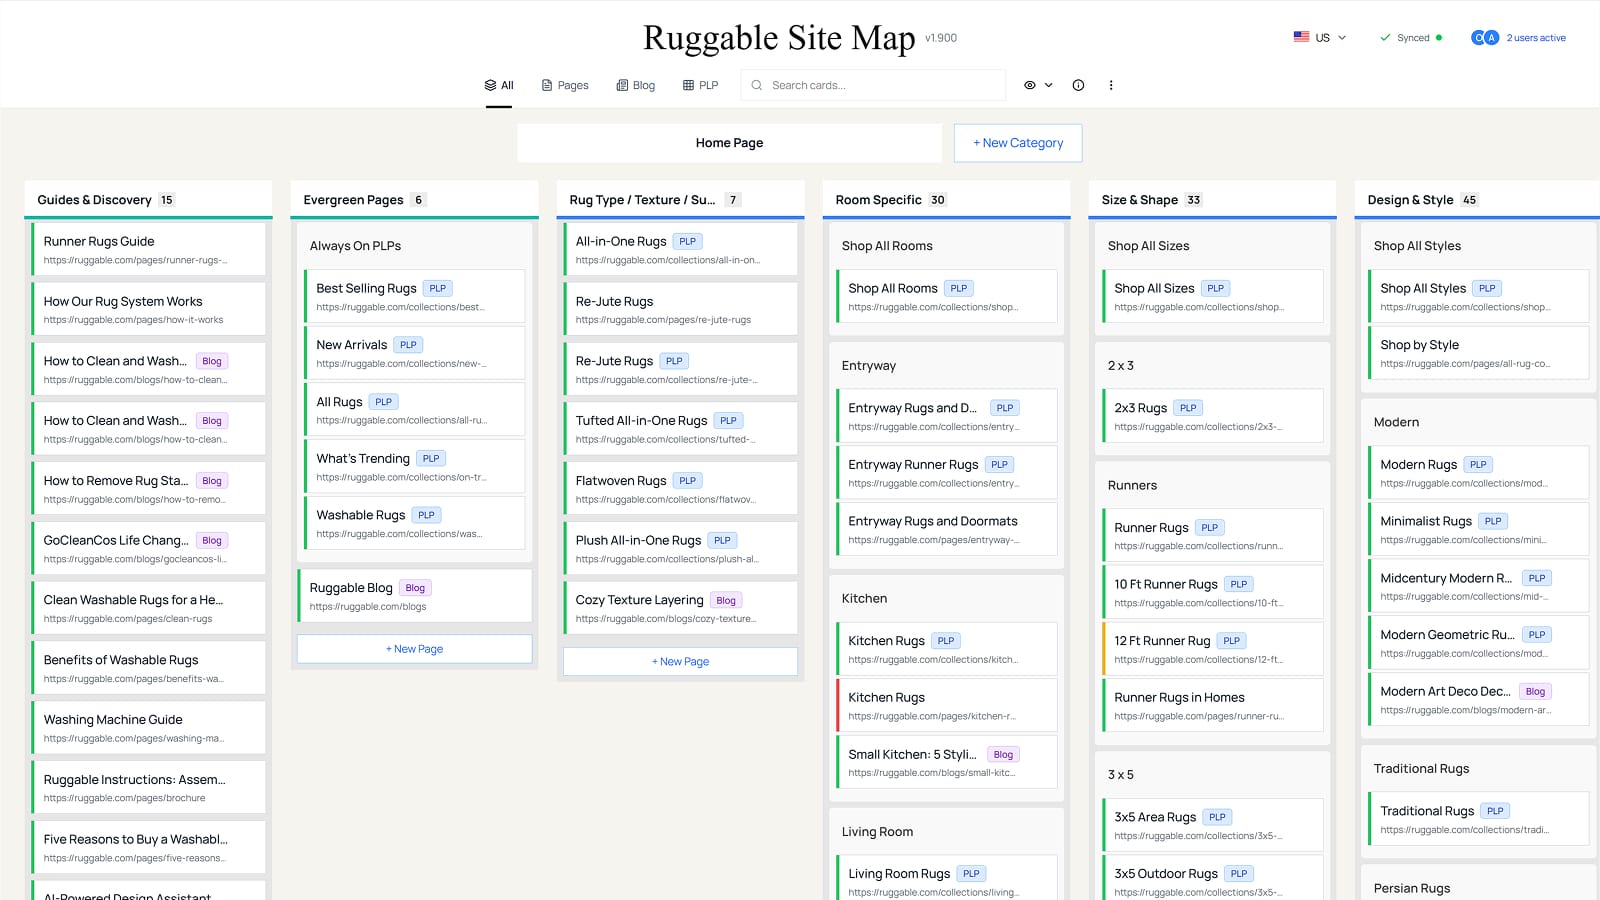The image size is (1600, 900).
Task: Open the 3x5 Outdoor Rugs card
Action: 1213,878
